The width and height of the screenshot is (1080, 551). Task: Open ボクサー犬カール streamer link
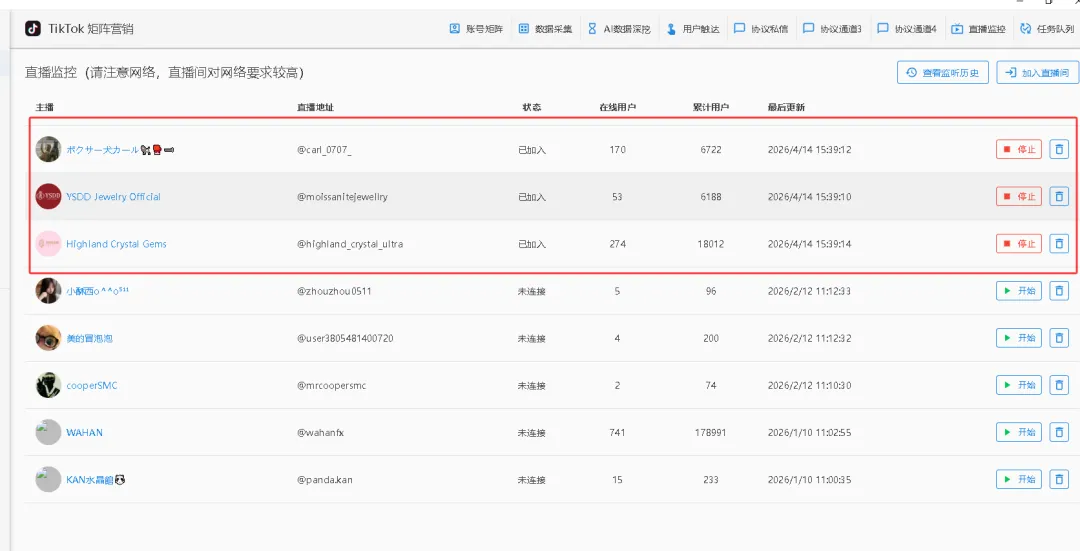(x=120, y=149)
